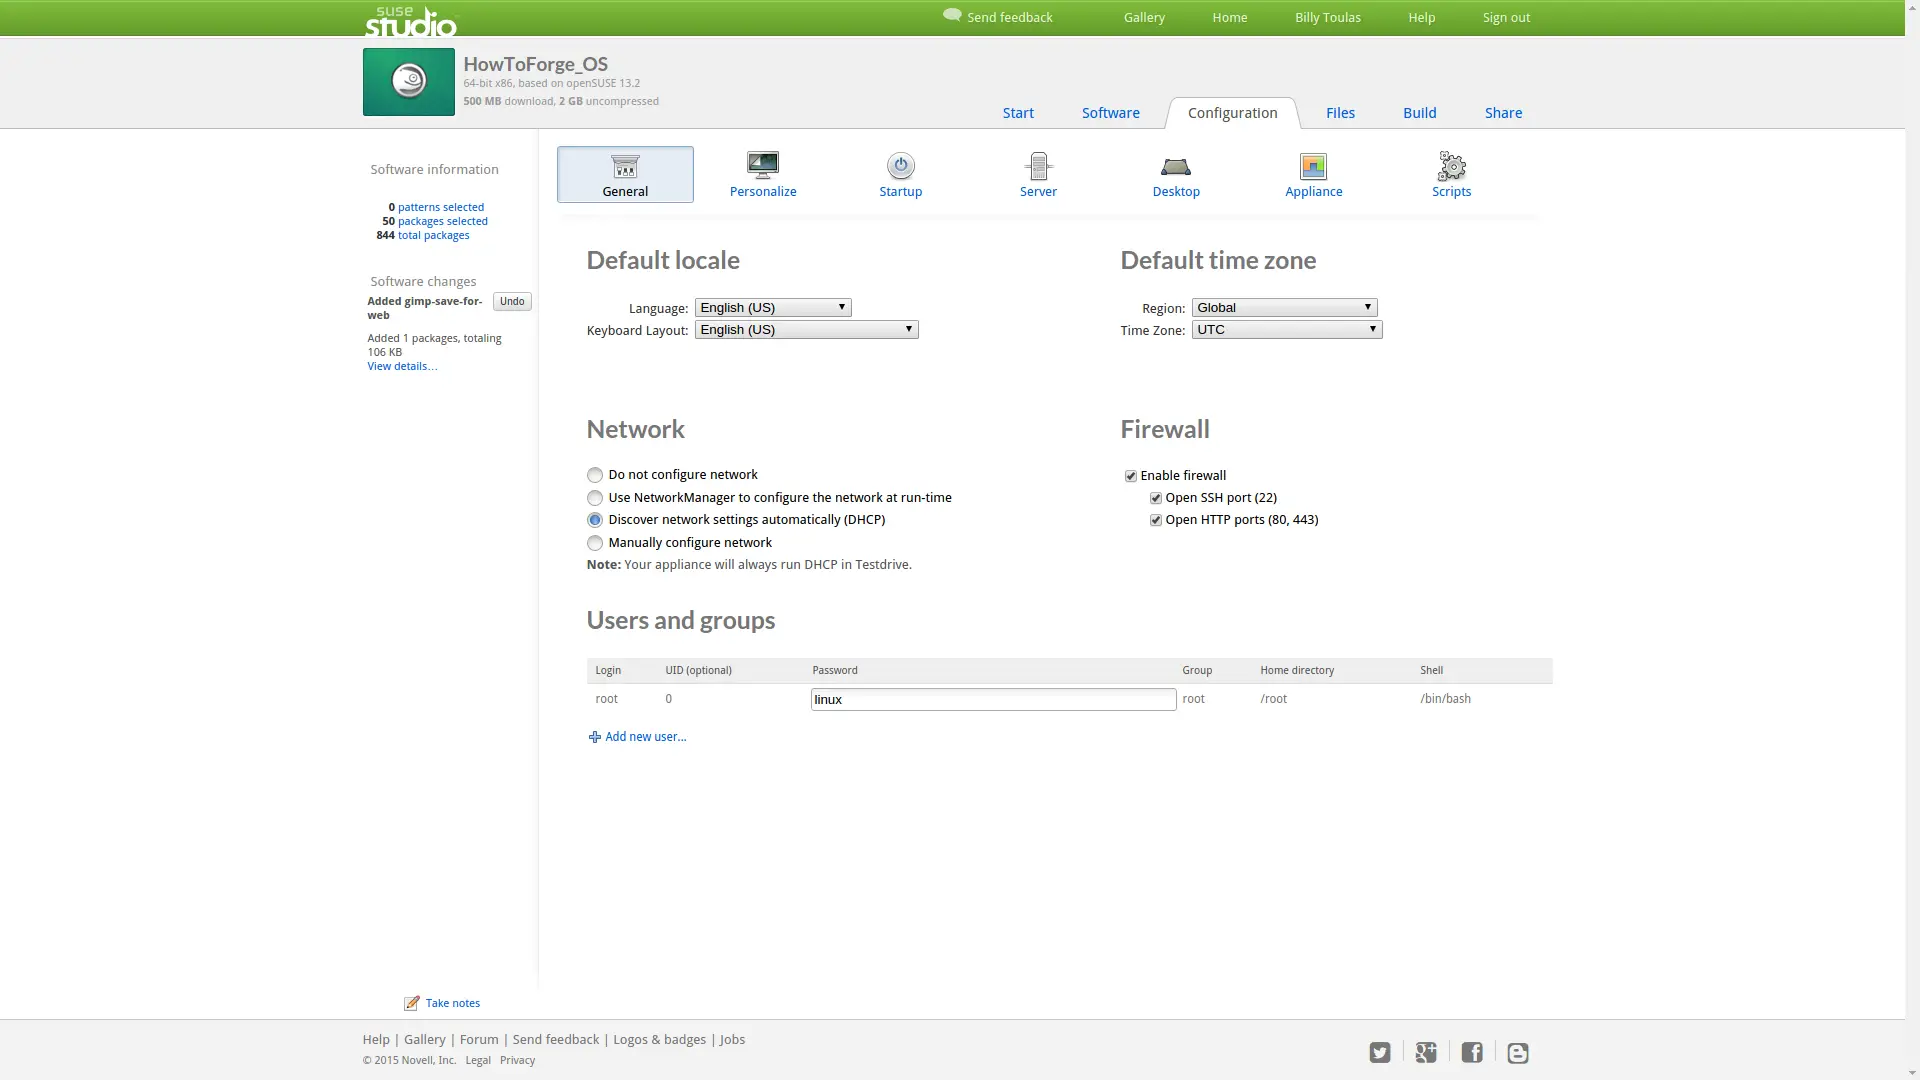Click the HowToForge_OS appliance thumbnail
The width and height of the screenshot is (1920, 1080).
(408, 82)
